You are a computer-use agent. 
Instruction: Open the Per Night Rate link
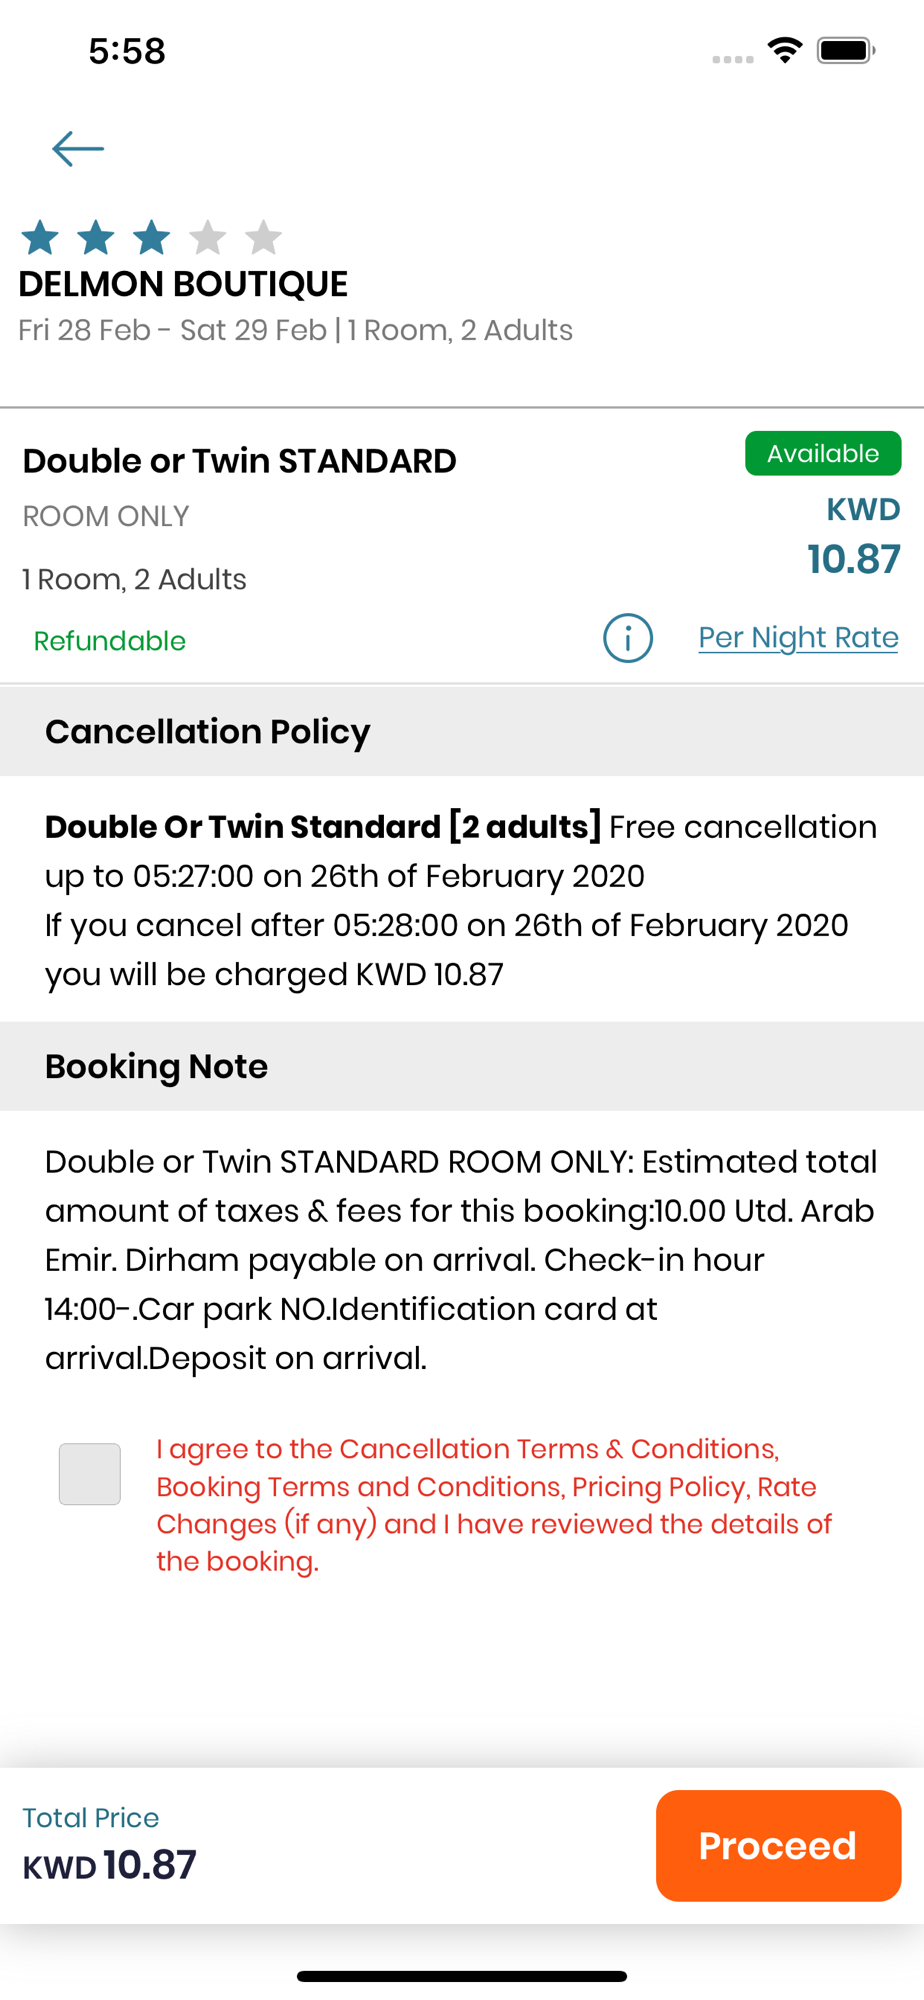(x=798, y=638)
